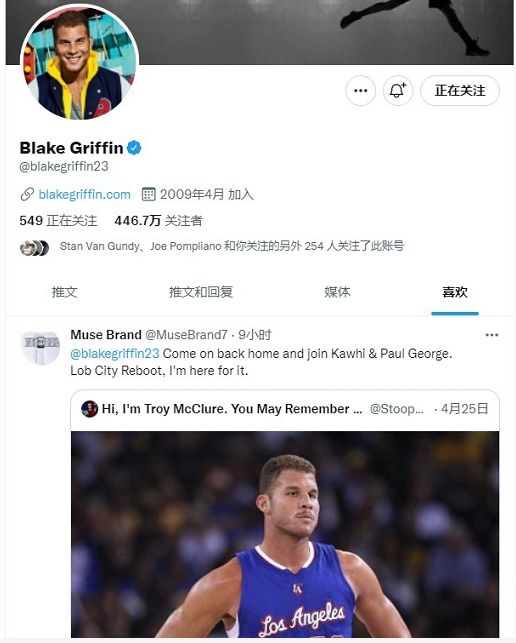Turn on notifications with bell icon
The image size is (516, 643).
(397, 91)
